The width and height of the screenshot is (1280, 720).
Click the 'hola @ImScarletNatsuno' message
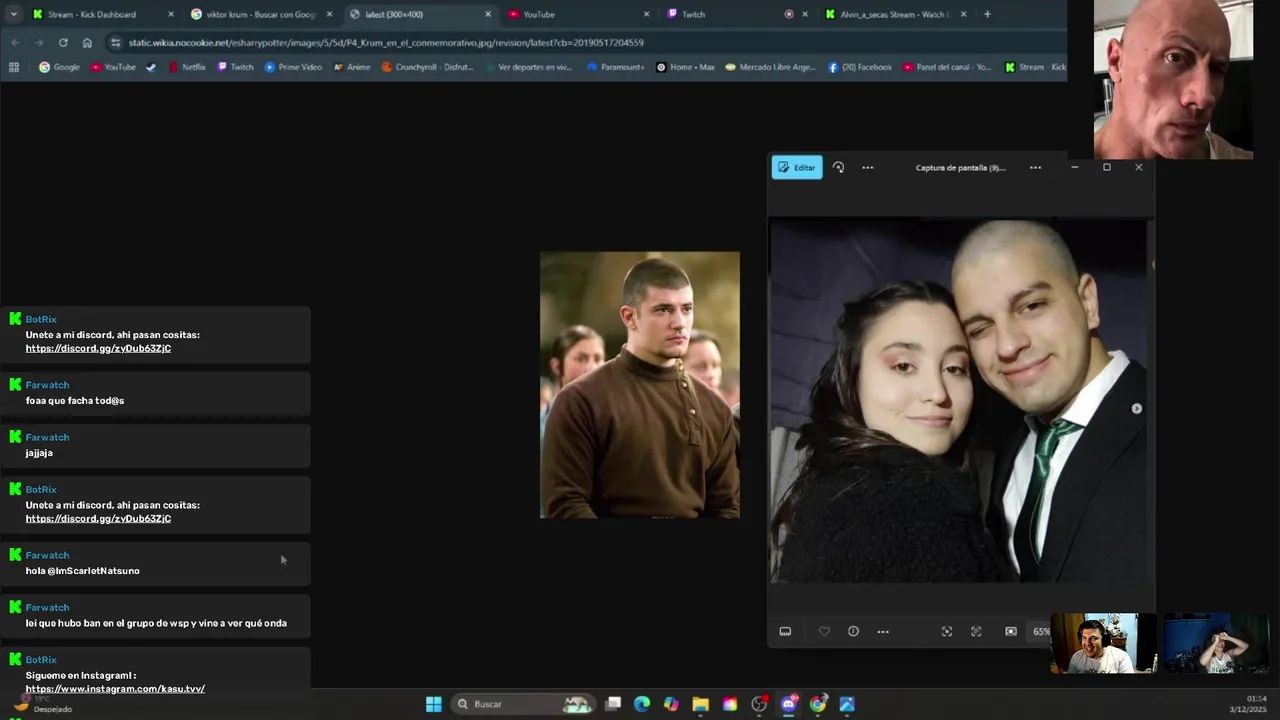tap(83, 571)
